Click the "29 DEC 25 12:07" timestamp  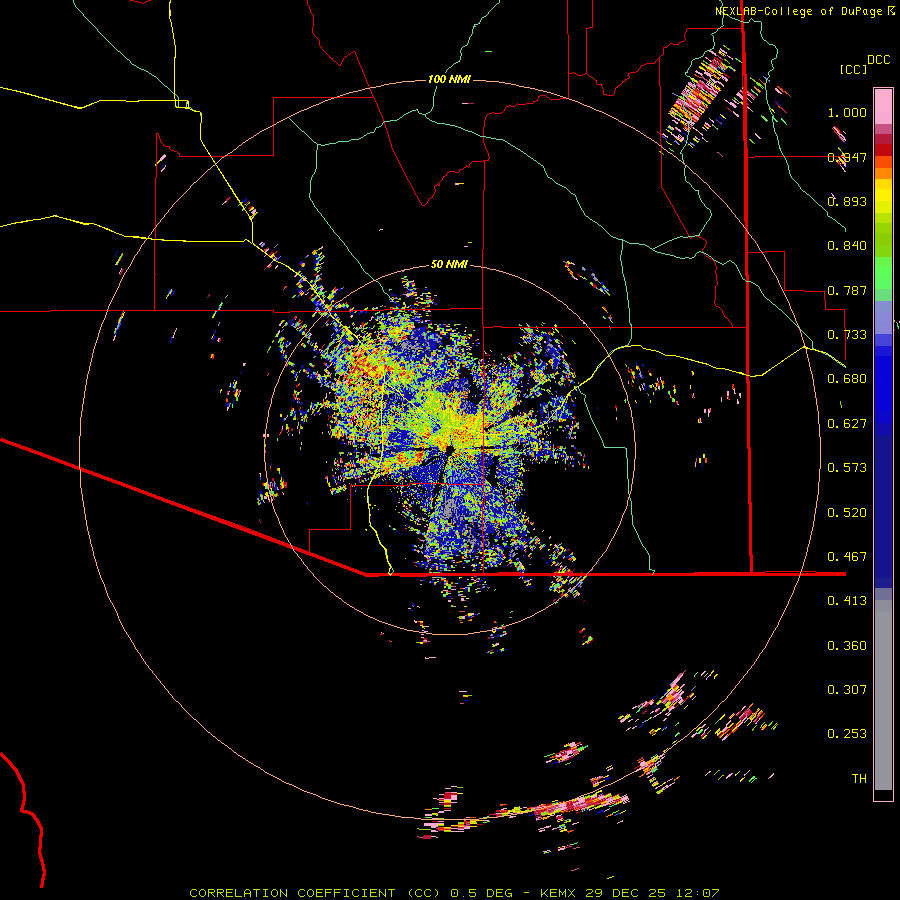pos(652,893)
